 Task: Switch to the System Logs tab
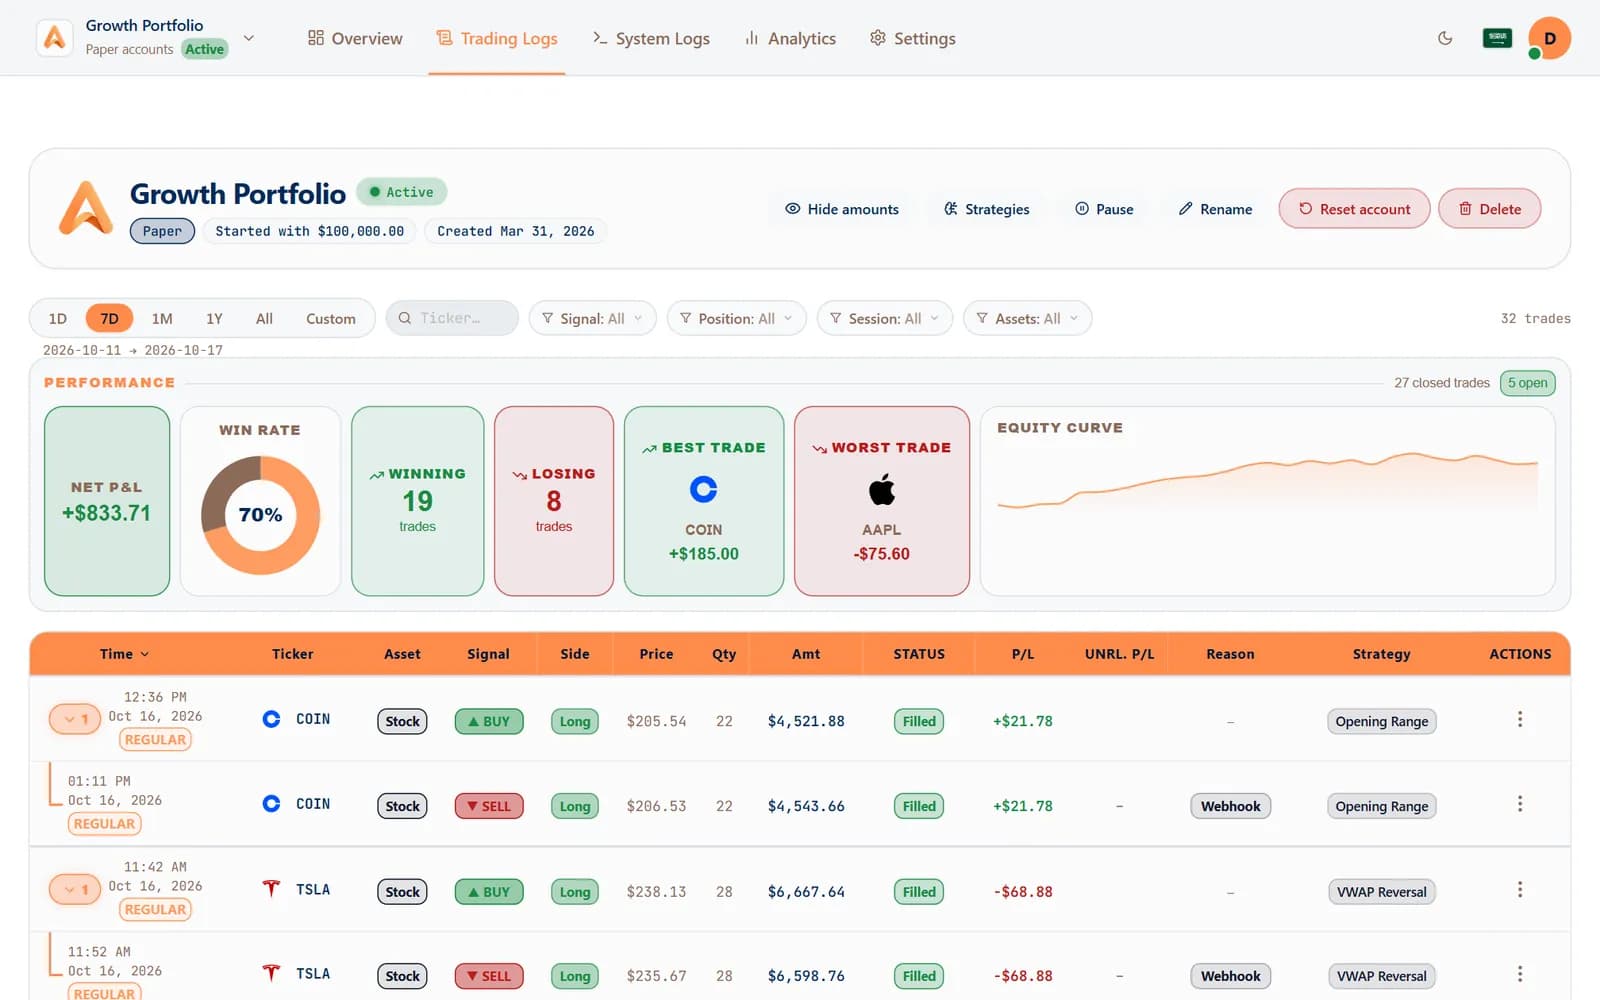pos(651,38)
